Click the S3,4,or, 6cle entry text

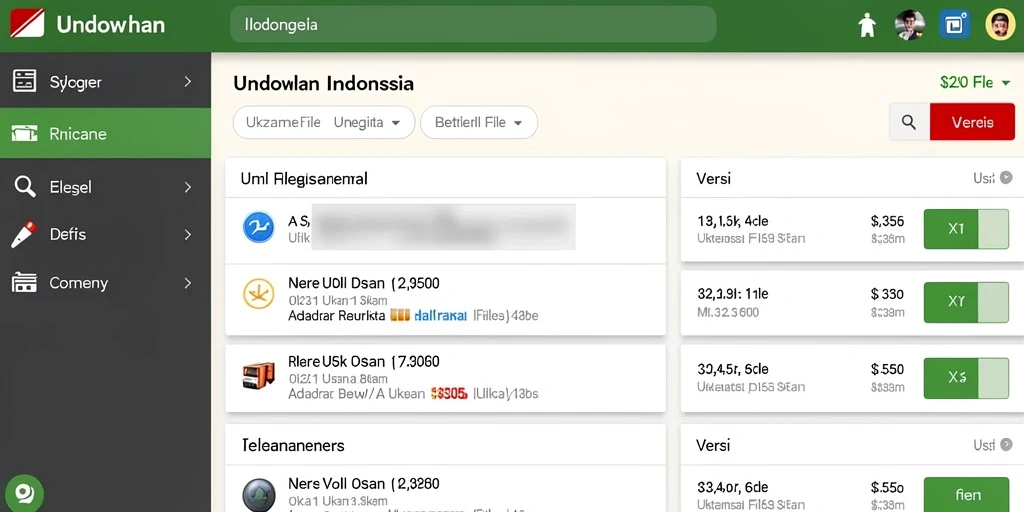(x=733, y=487)
